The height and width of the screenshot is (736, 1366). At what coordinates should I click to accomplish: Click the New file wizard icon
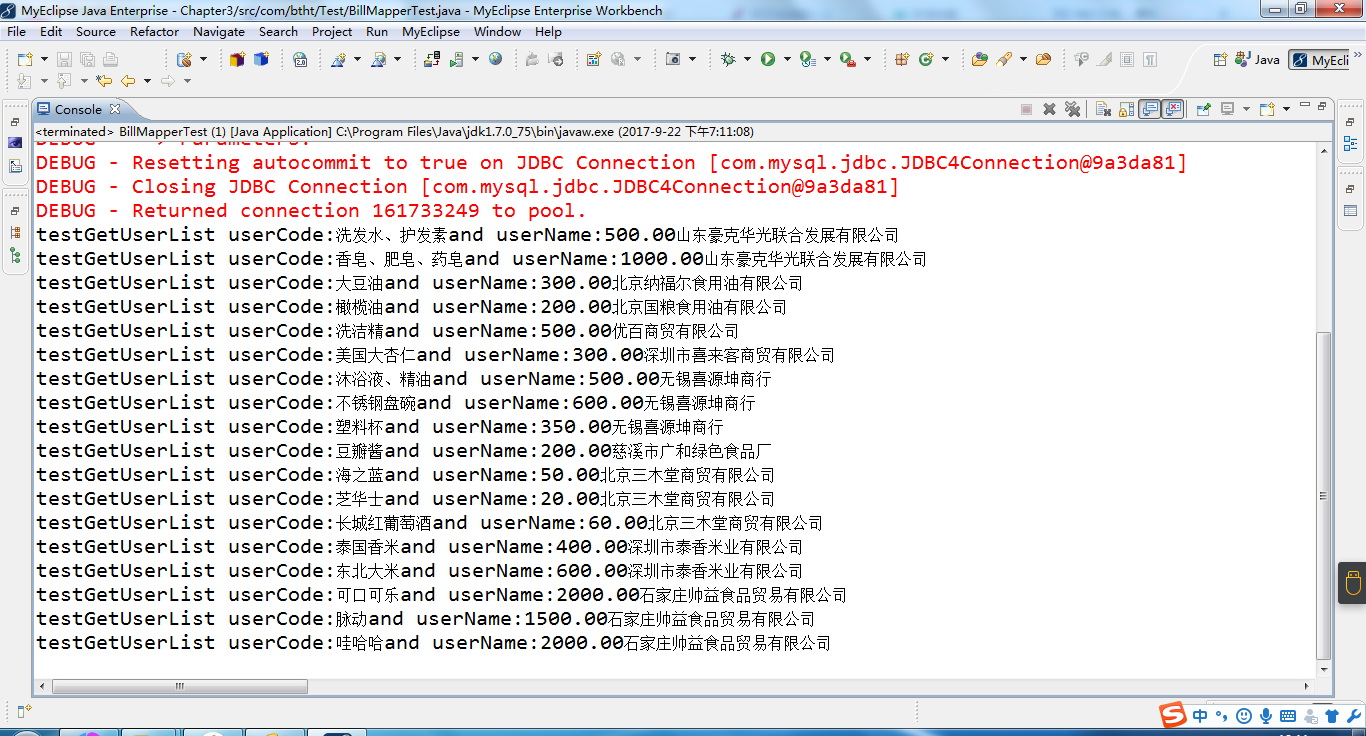25,59
